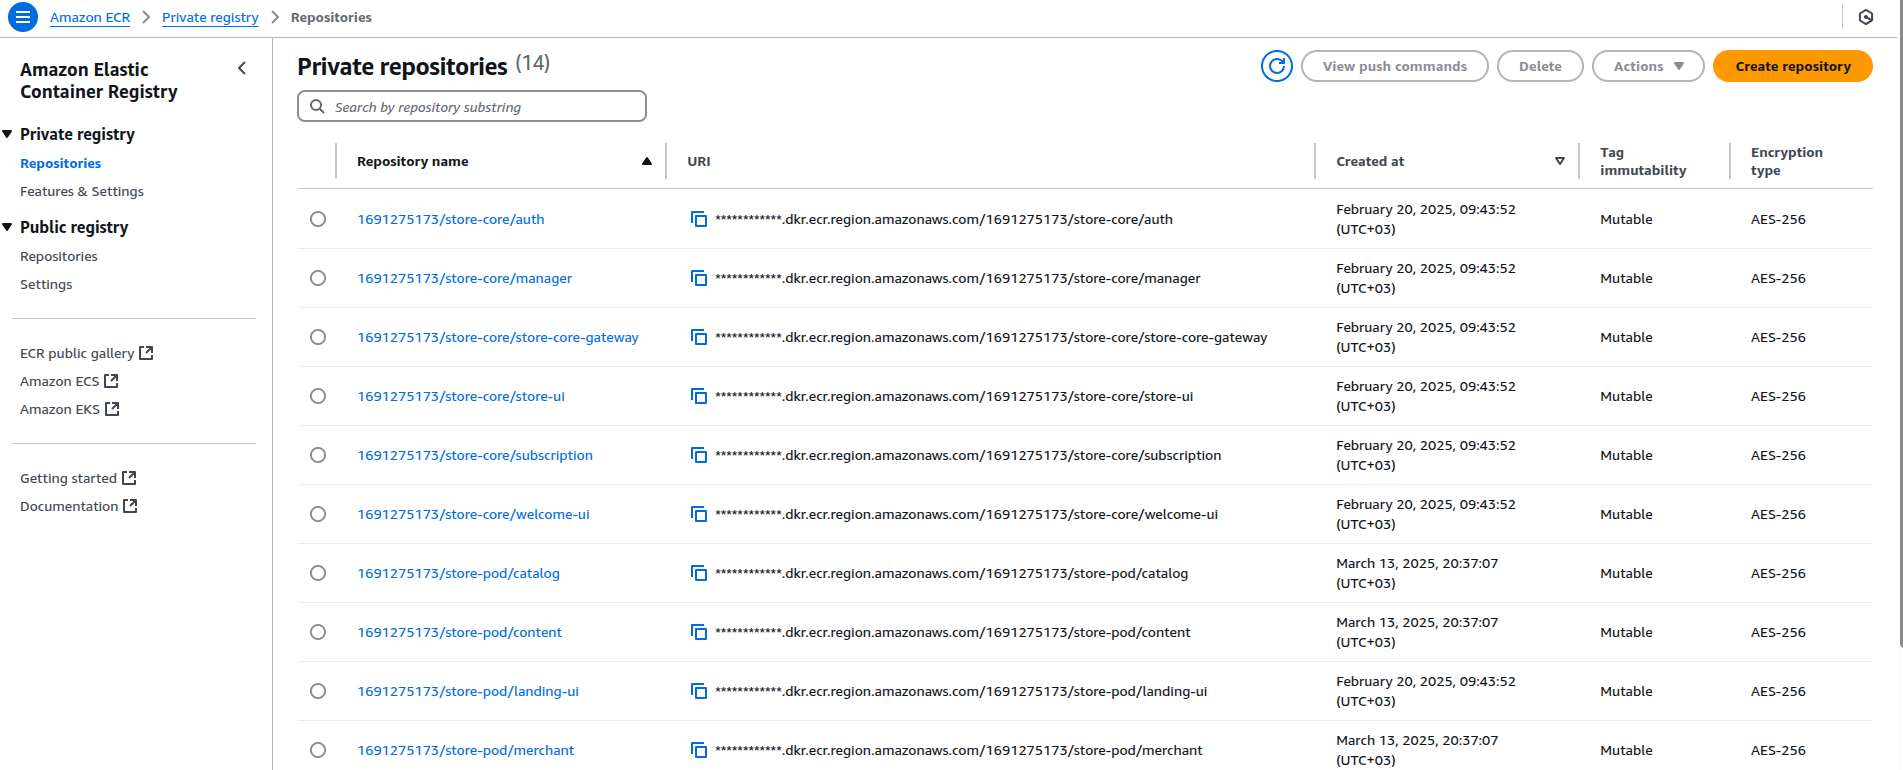Open ECR public gallery link
The image size is (1903, 770).
[x=77, y=353]
